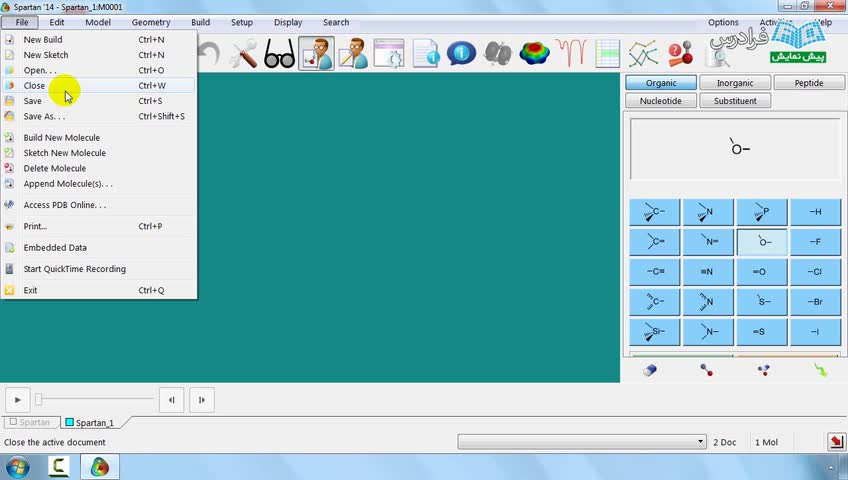The width and height of the screenshot is (848, 480).
Task: Open the Orbital Energies gray icon
Action: (498, 54)
